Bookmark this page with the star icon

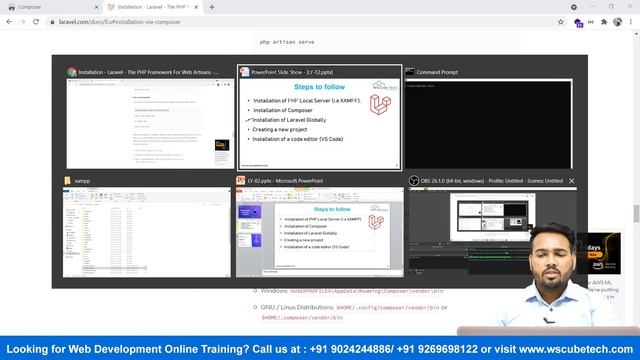(x=561, y=22)
